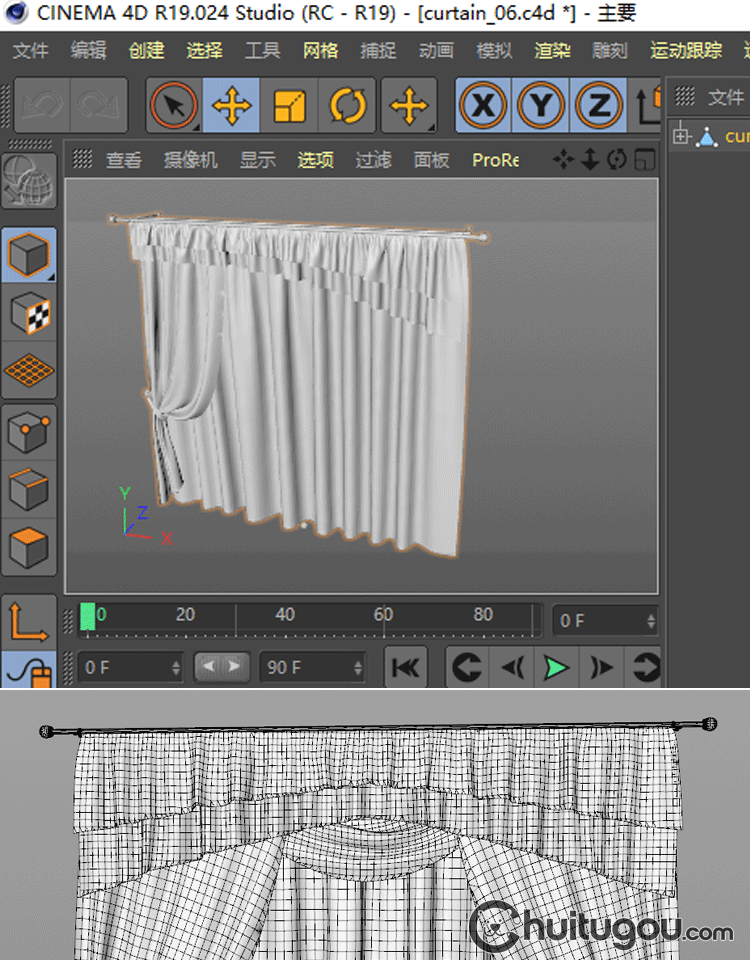Expand the curtain object tree node
Image resolution: width=750 pixels, height=960 pixels.
coord(682,136)
